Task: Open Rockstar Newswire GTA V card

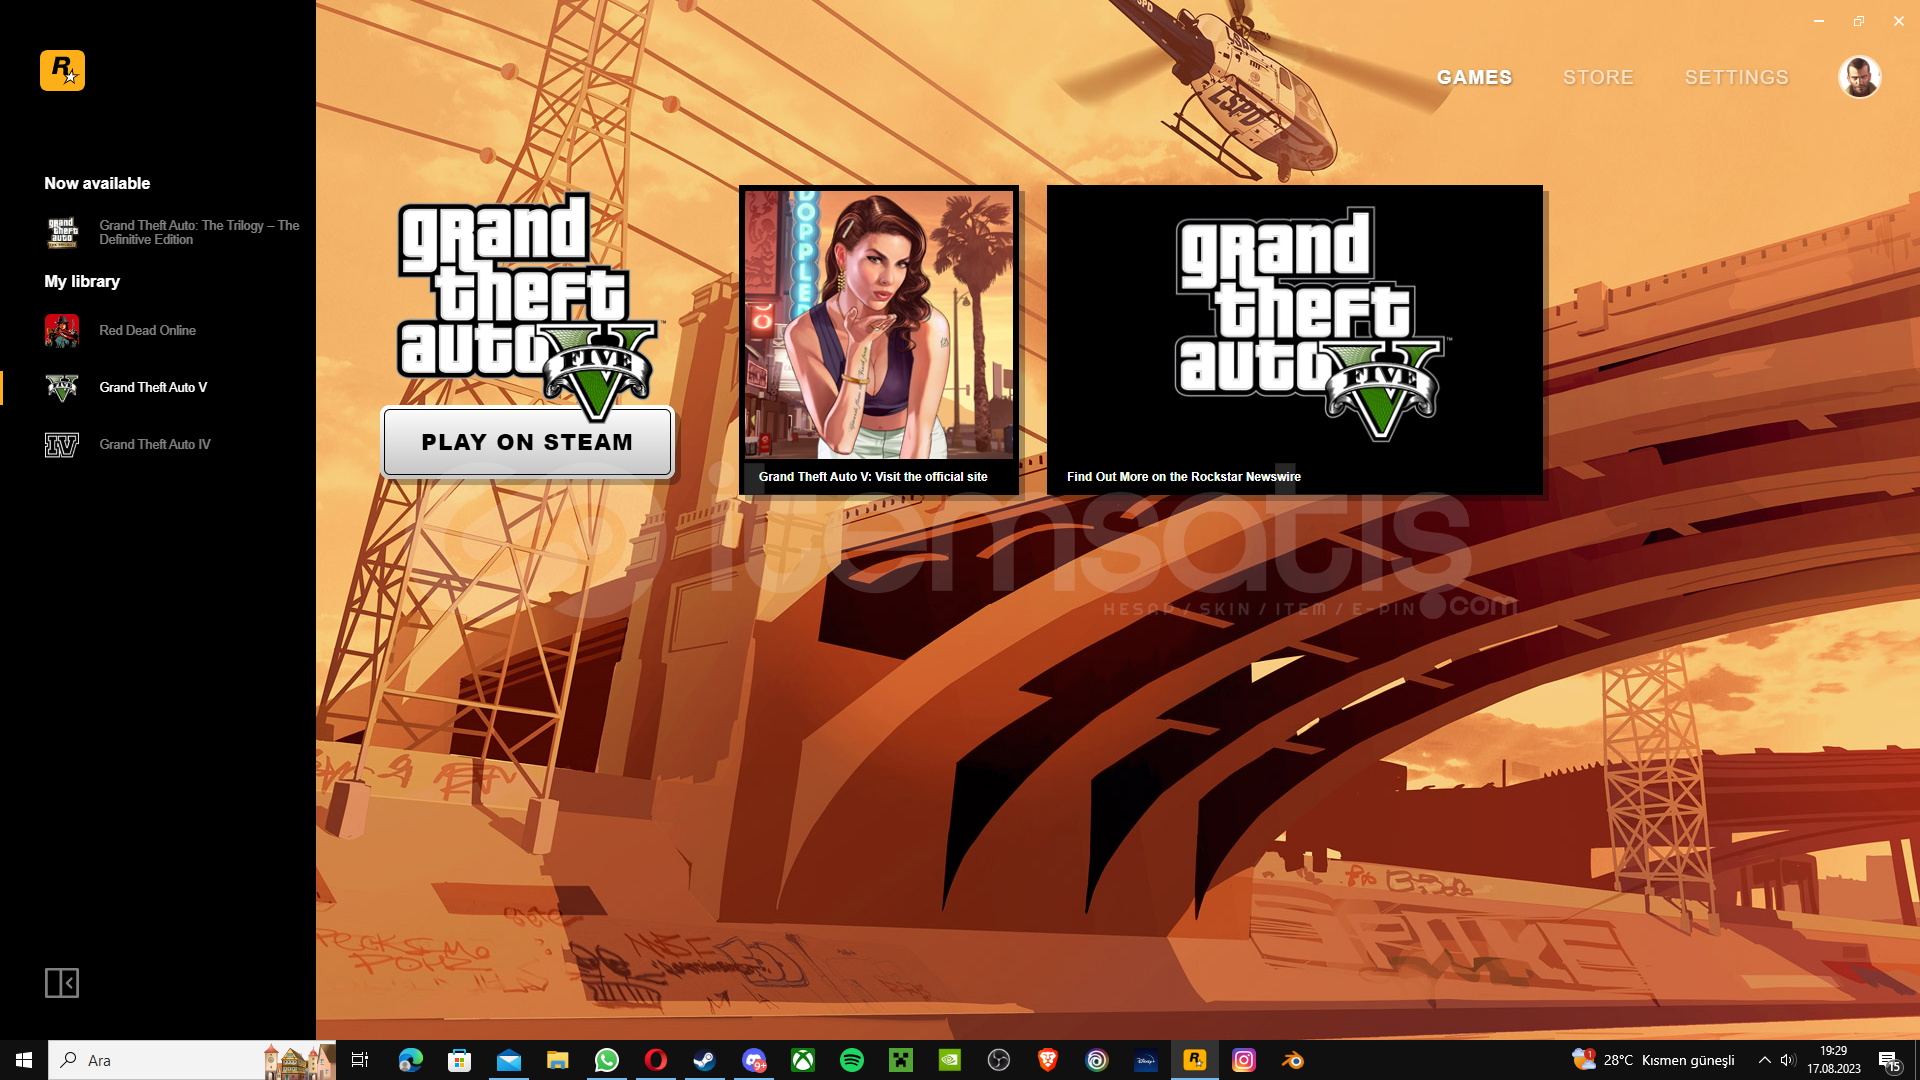Action: [x=1295, y=340]
